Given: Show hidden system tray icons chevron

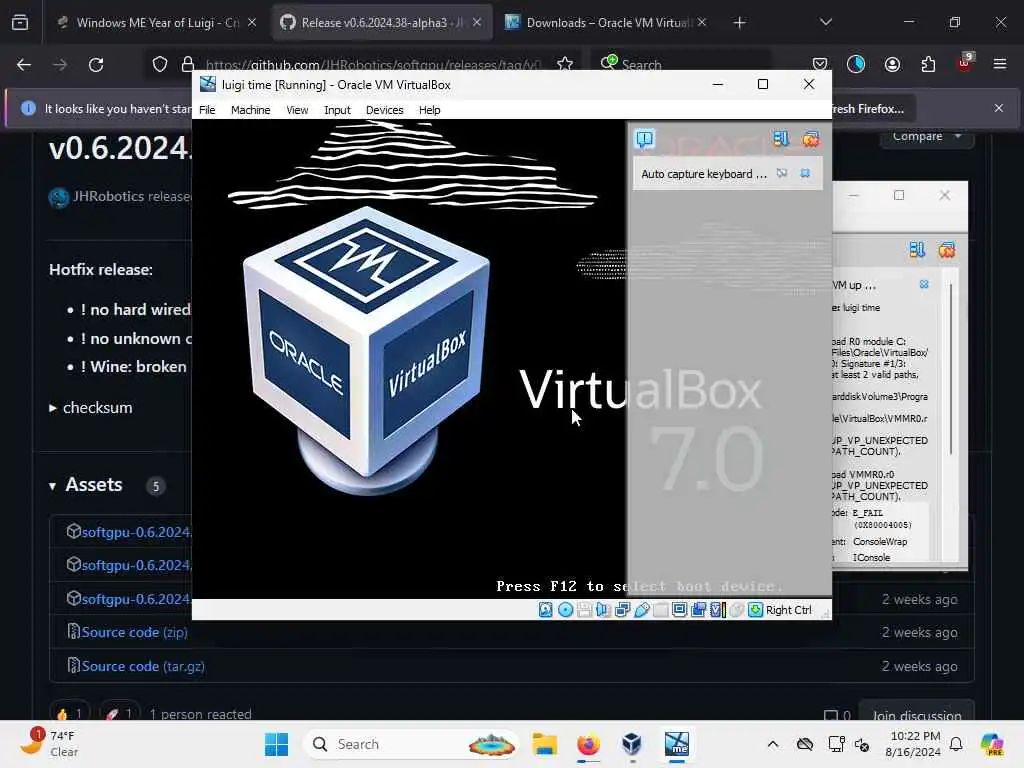Looking at the screenshot, I should coord(773,744).
